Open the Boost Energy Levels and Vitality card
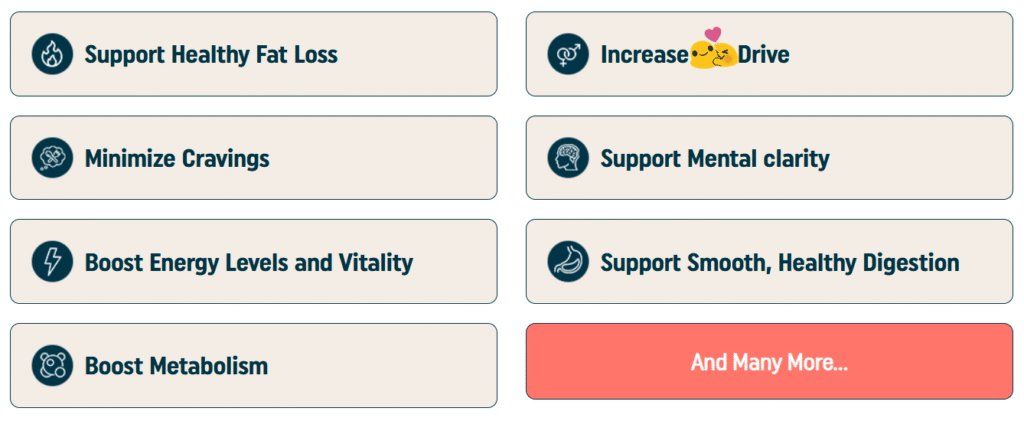The width and height of the screenshot is (1024, 421). [253, 262]
